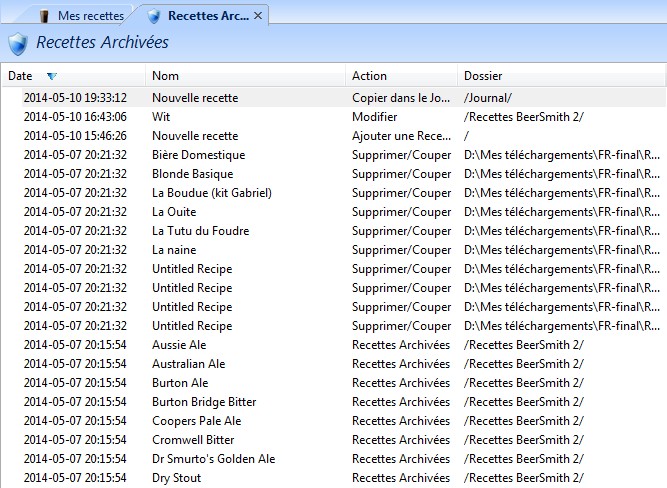Click the shield icon on Recettes Arc... tab
This screenshot has height=488, width=667.
click(153, 16)
